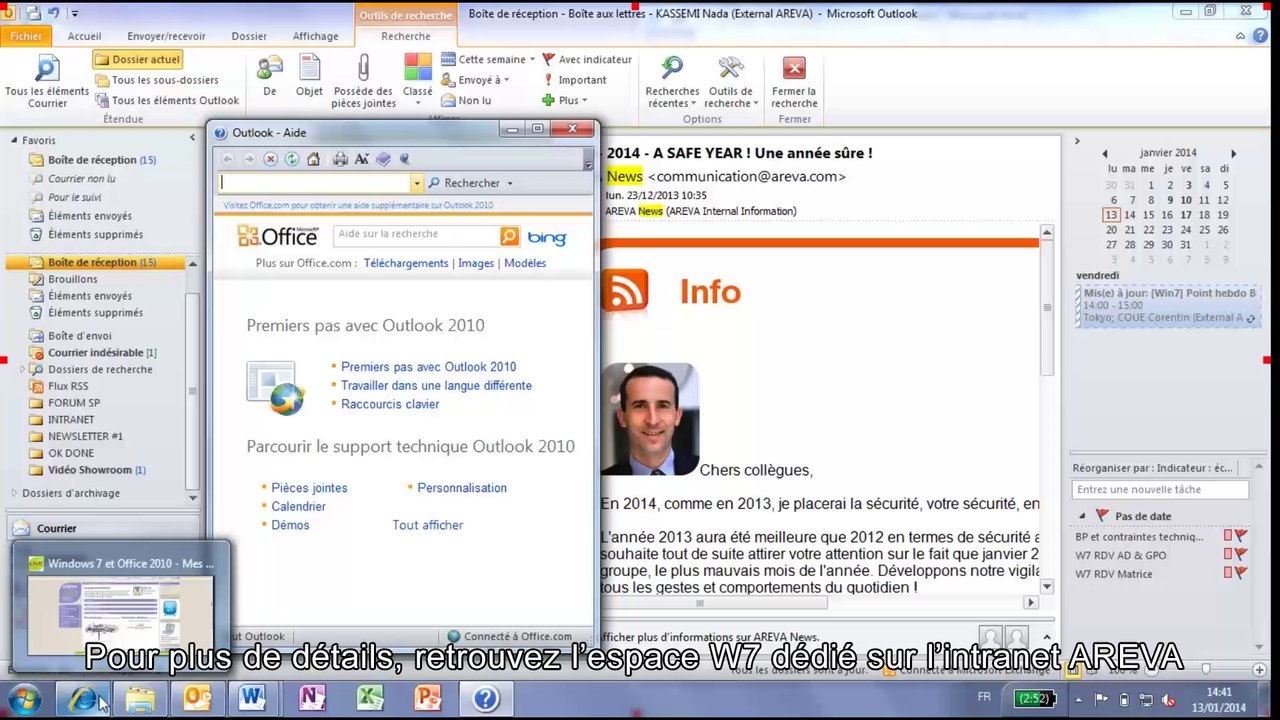Image resolution: width=1280 pixels, height=720 pixels.
Task: Expand Dossiers d'archivage tree
Action: point(13,493)
